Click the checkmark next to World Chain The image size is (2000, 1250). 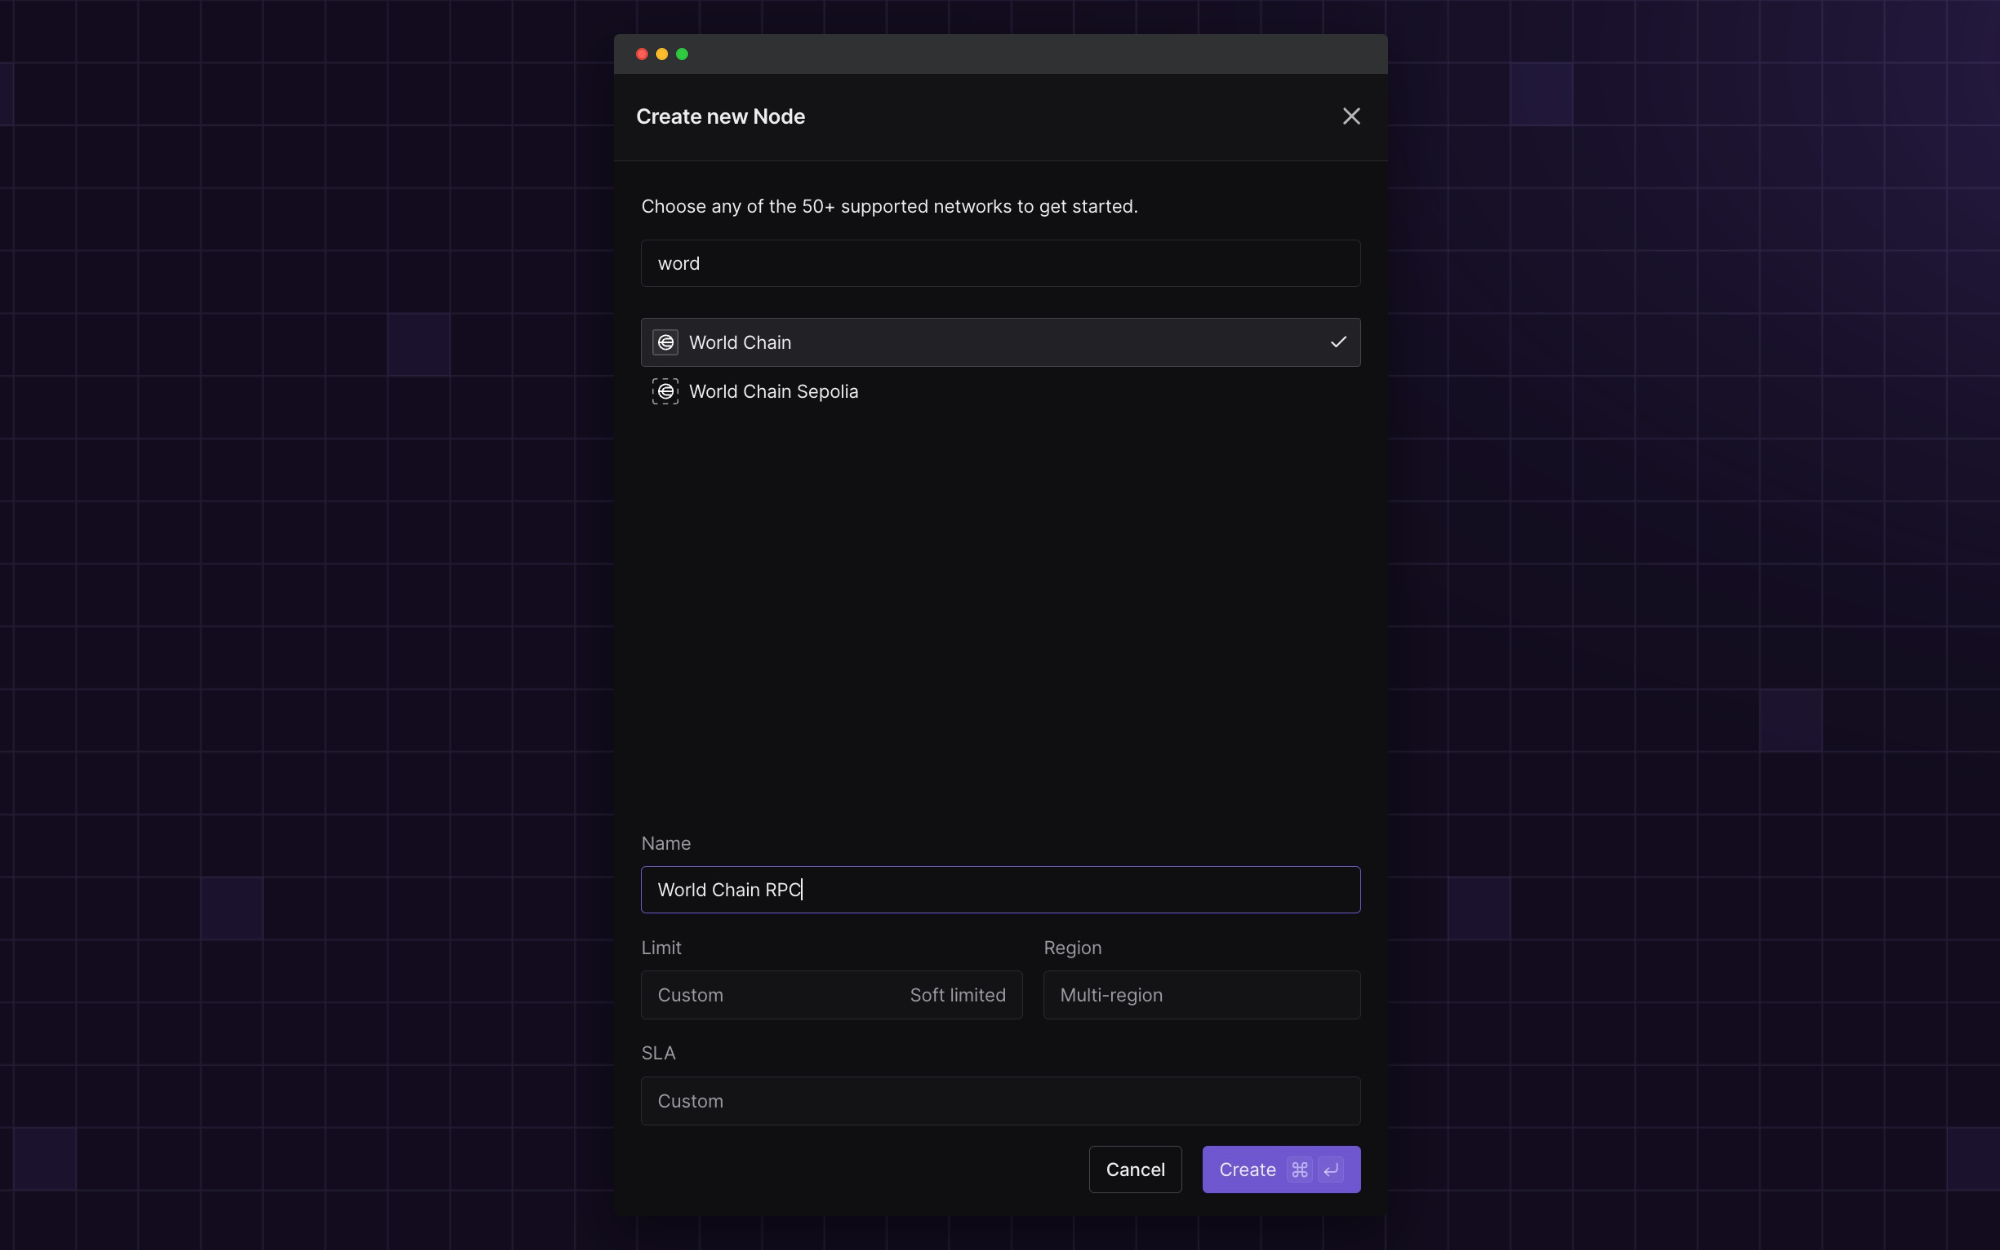tap(1338, 342)
